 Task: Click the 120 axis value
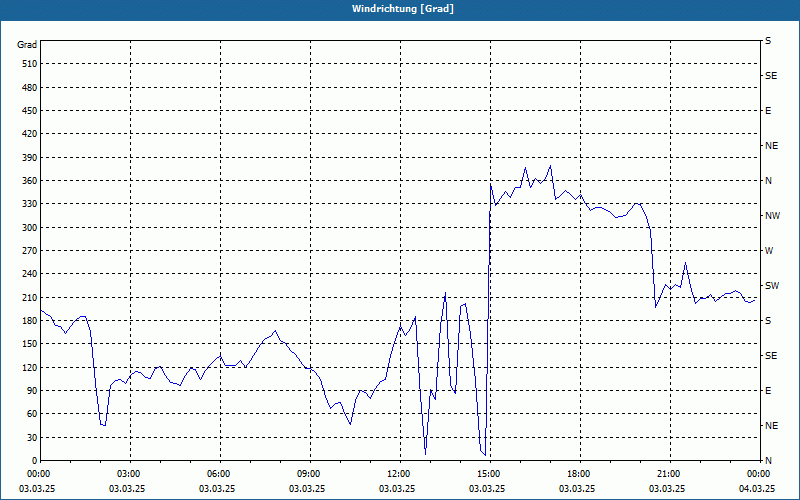click(30, 367)
